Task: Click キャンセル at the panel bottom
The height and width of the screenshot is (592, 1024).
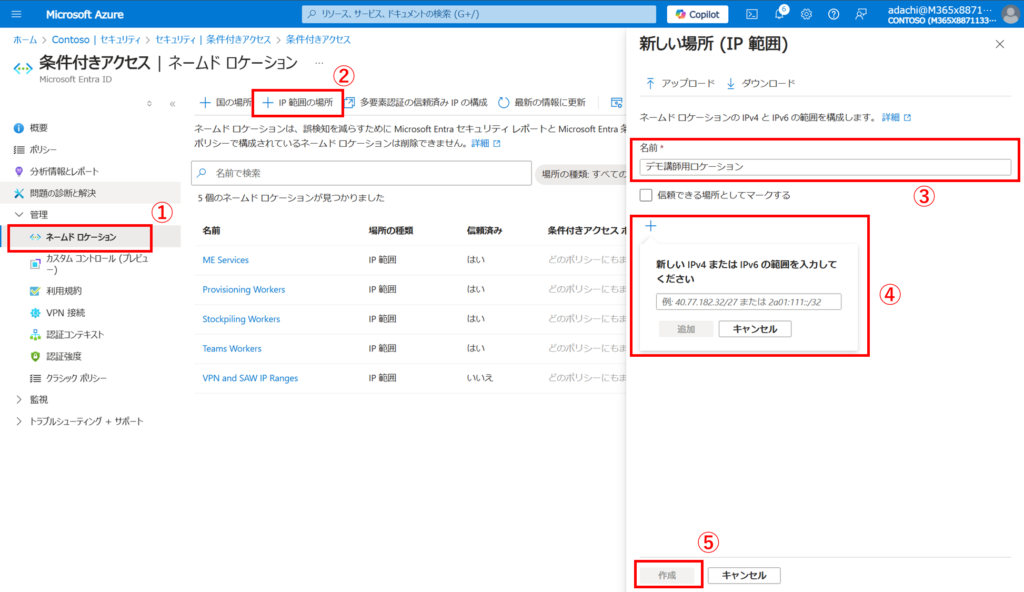Action: click(x=744, y=575)
